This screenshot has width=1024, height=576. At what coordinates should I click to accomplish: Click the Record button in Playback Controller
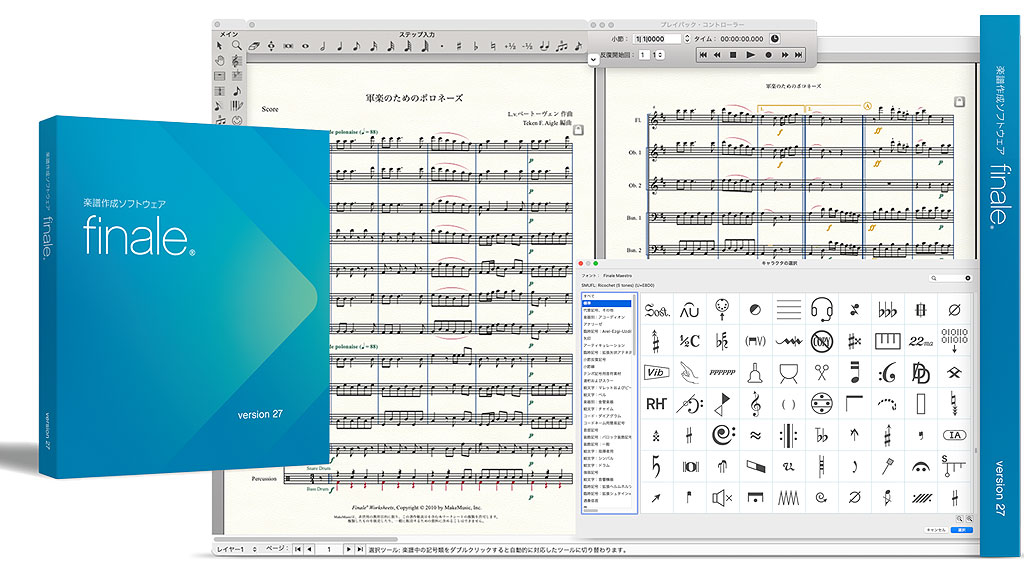[x=769, y=56]
